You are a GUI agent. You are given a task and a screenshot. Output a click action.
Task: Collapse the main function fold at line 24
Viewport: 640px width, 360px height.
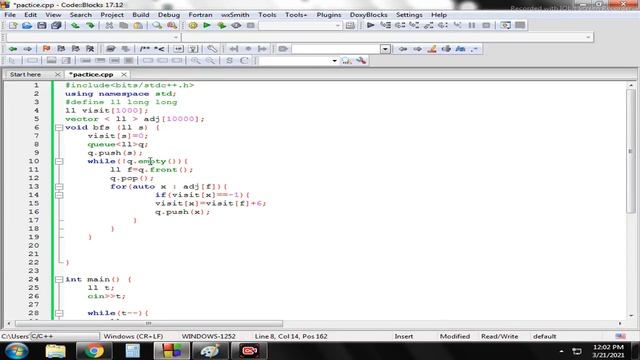click(x=59, y=280)
